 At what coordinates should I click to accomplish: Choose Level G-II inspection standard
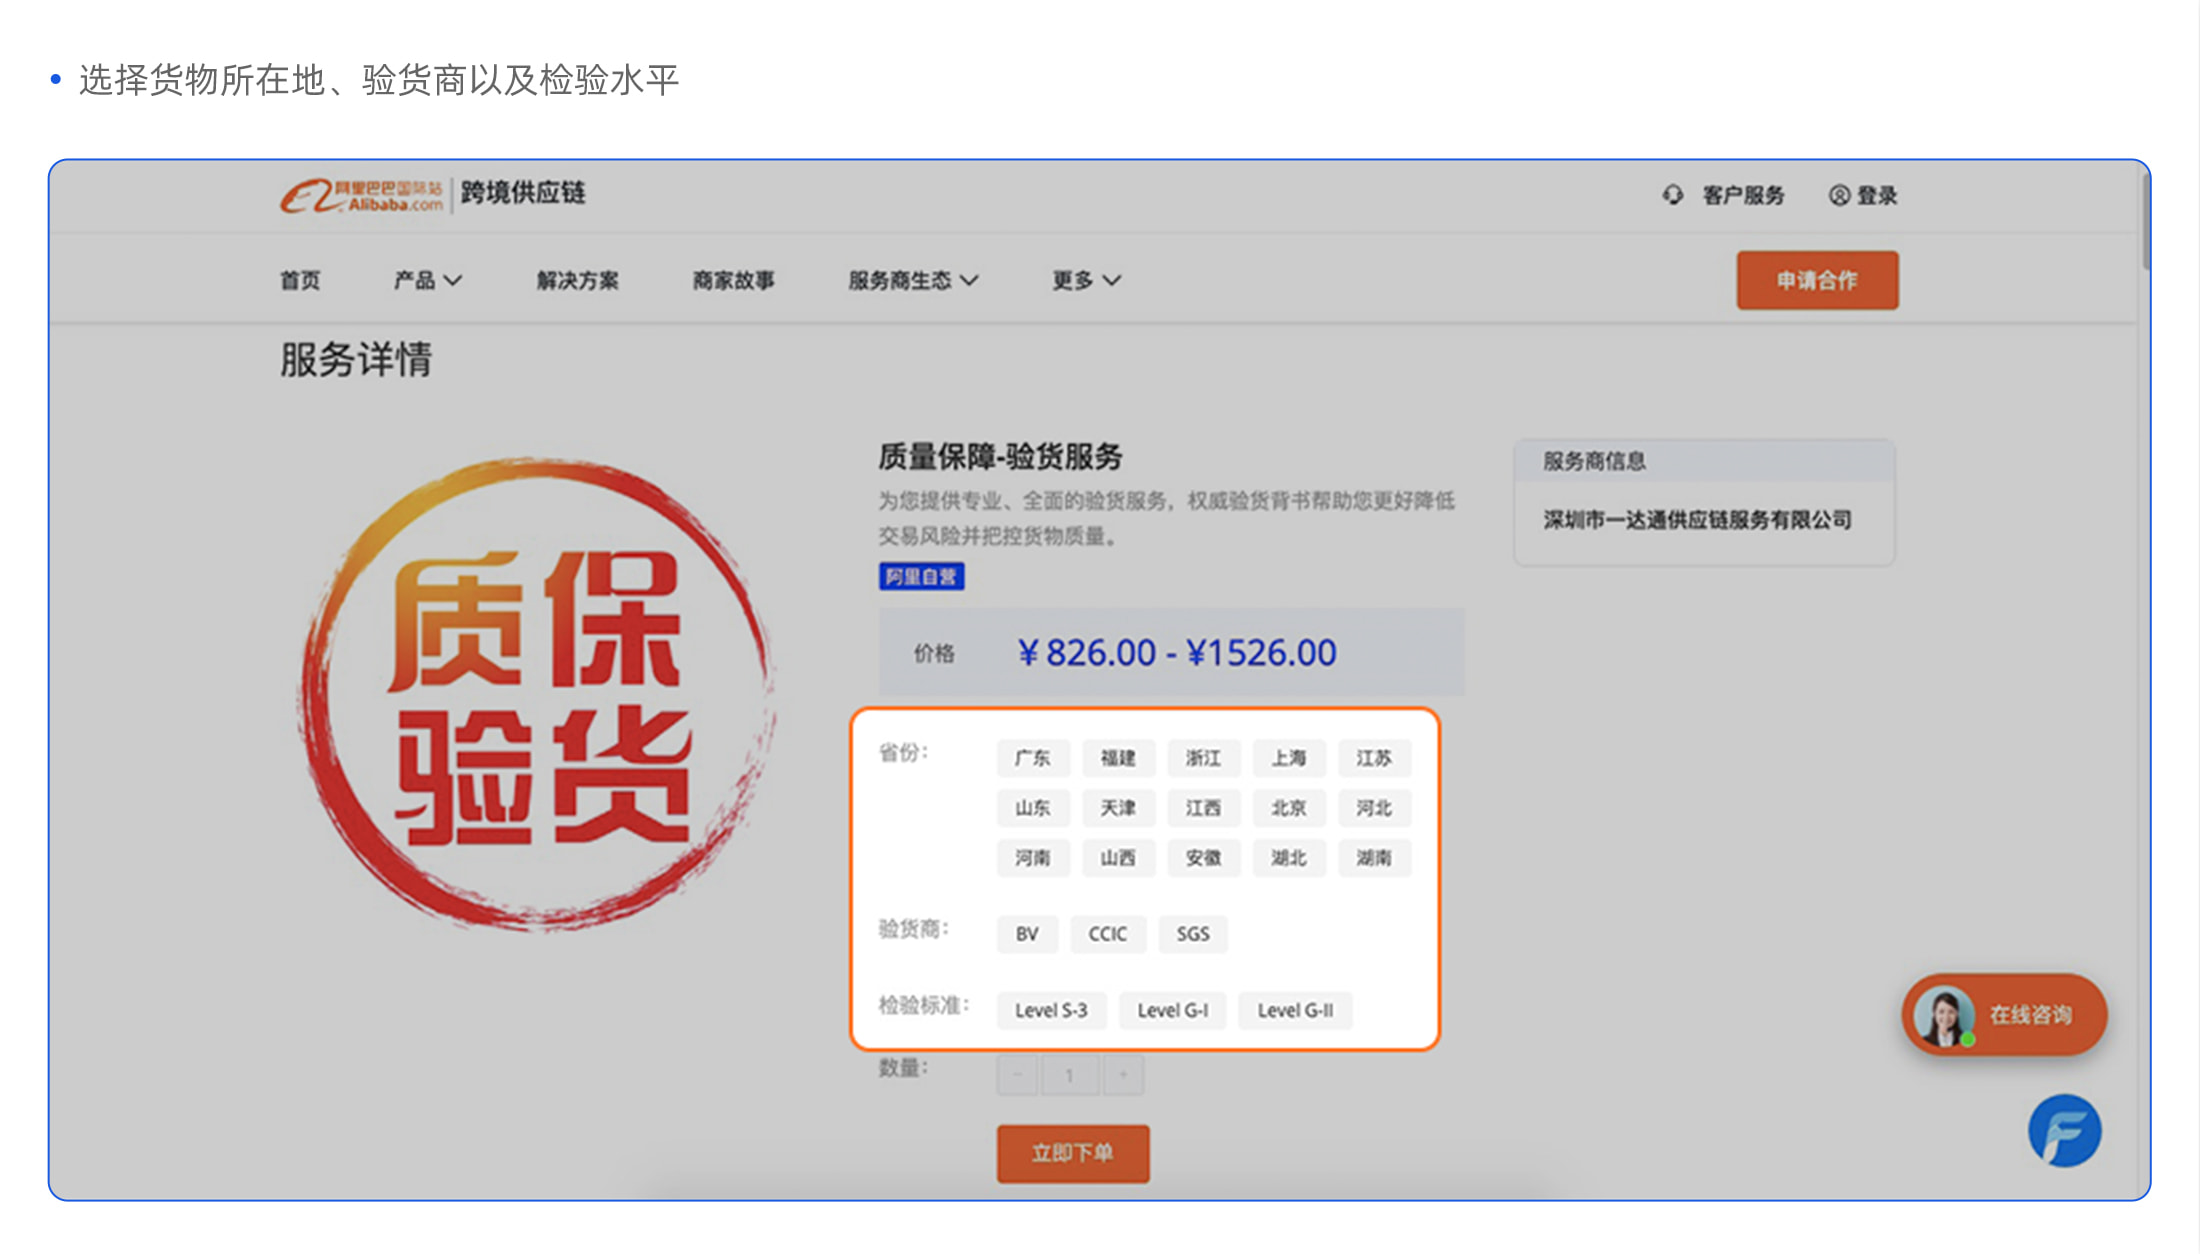pyautogui.click(x=1295, y=1011)
